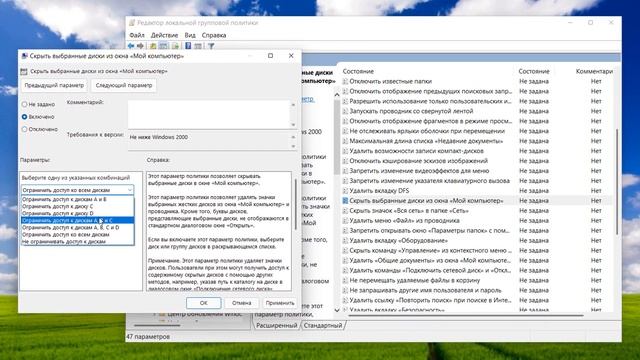Click the «ОК» button

(204, 303)
